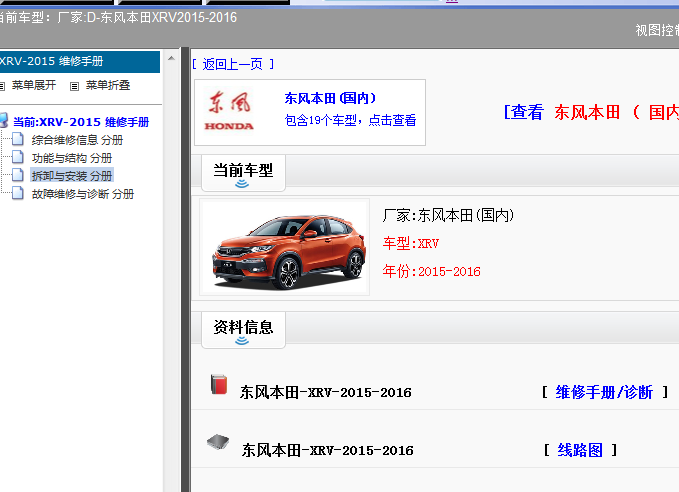Viewport: 679px width, 492px height.
Task: Click the 查看 东风本田 (国内 link
Action: click(591, 112)
